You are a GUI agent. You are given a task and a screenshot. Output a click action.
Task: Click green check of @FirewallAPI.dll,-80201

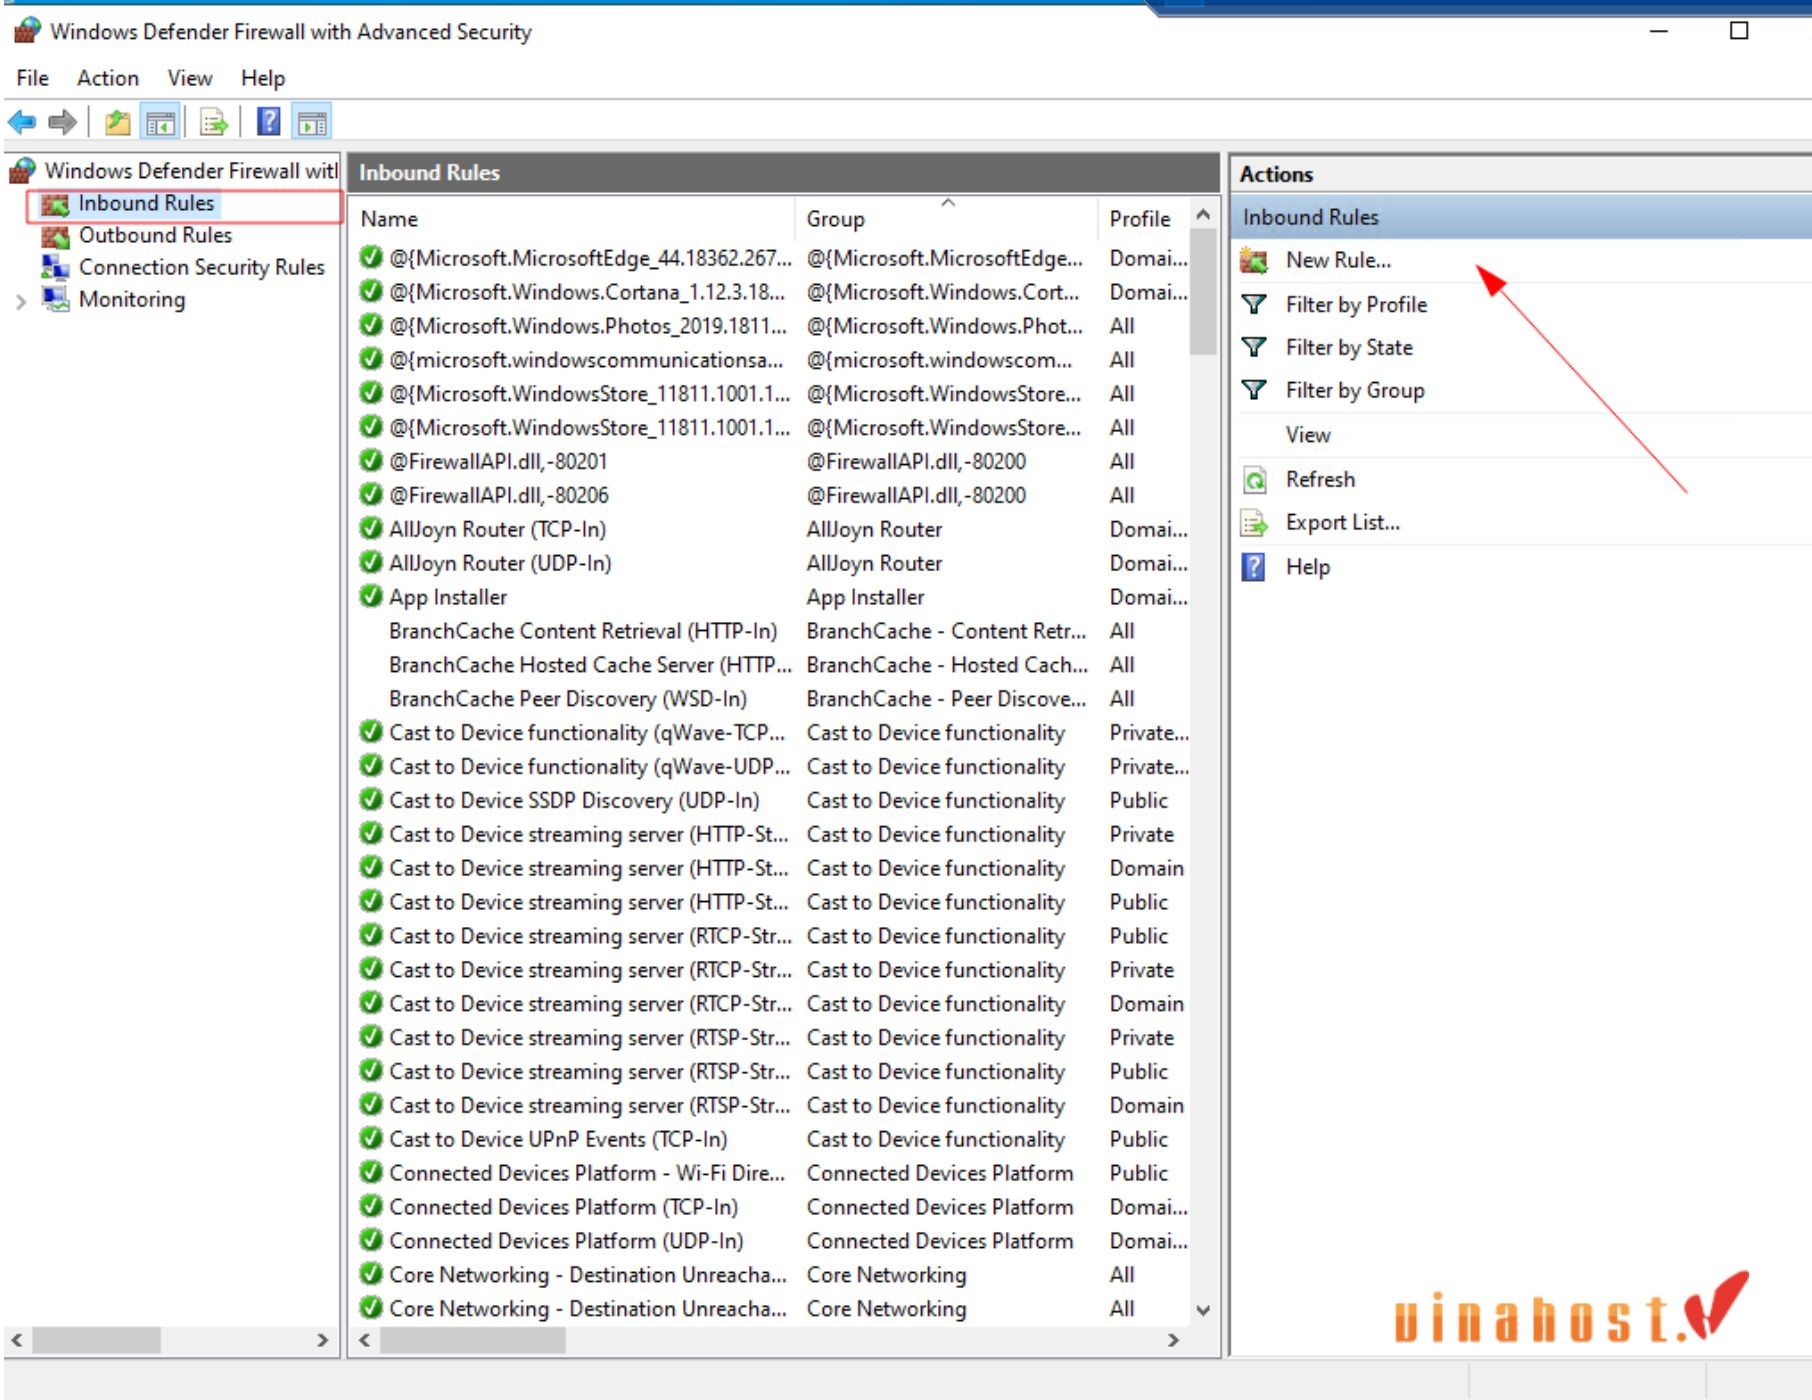[x=371, y=460]
